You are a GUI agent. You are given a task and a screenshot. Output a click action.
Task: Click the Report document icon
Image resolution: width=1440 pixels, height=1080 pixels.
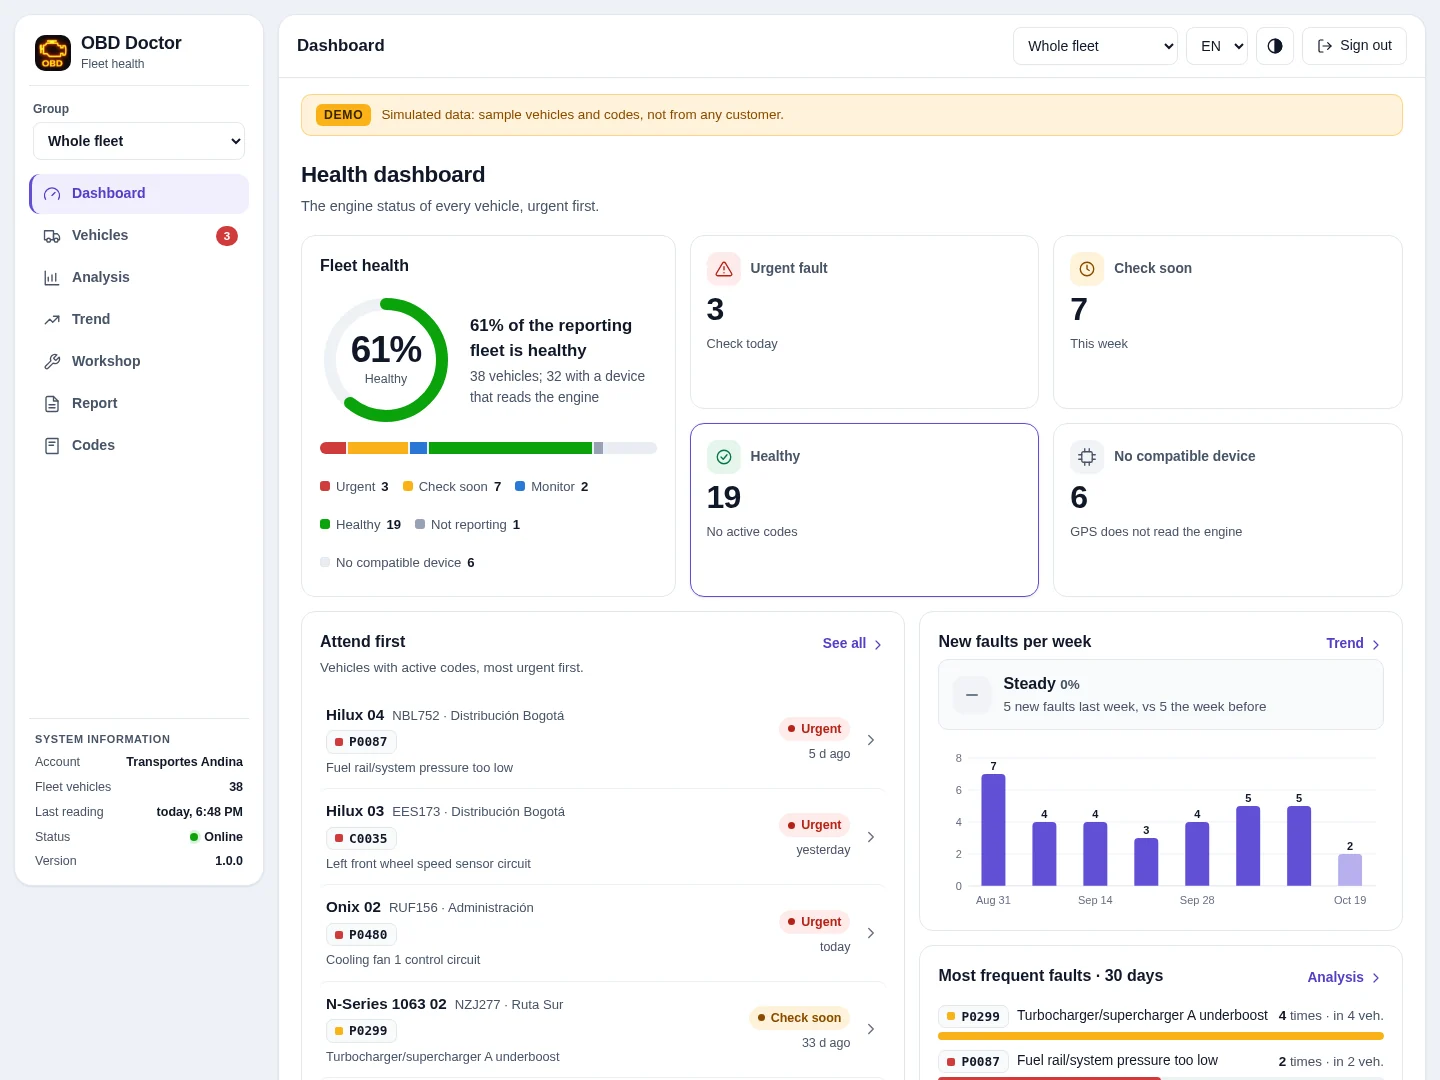pyautogui.click(x=52, y=404)
